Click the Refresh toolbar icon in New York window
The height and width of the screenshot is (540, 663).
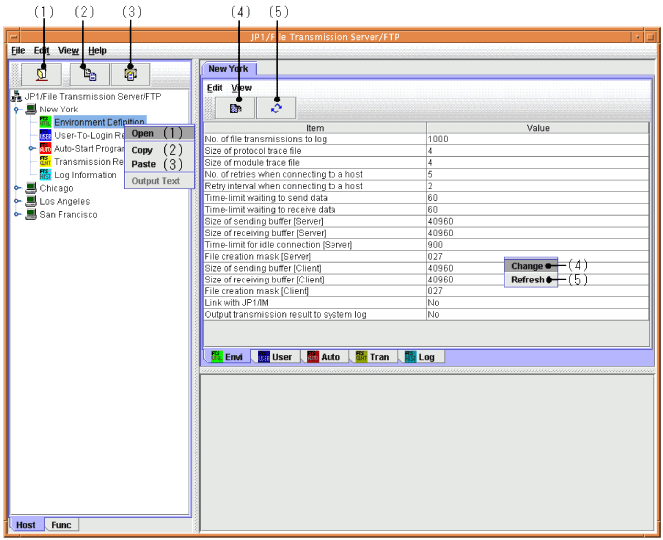(276, 107)
